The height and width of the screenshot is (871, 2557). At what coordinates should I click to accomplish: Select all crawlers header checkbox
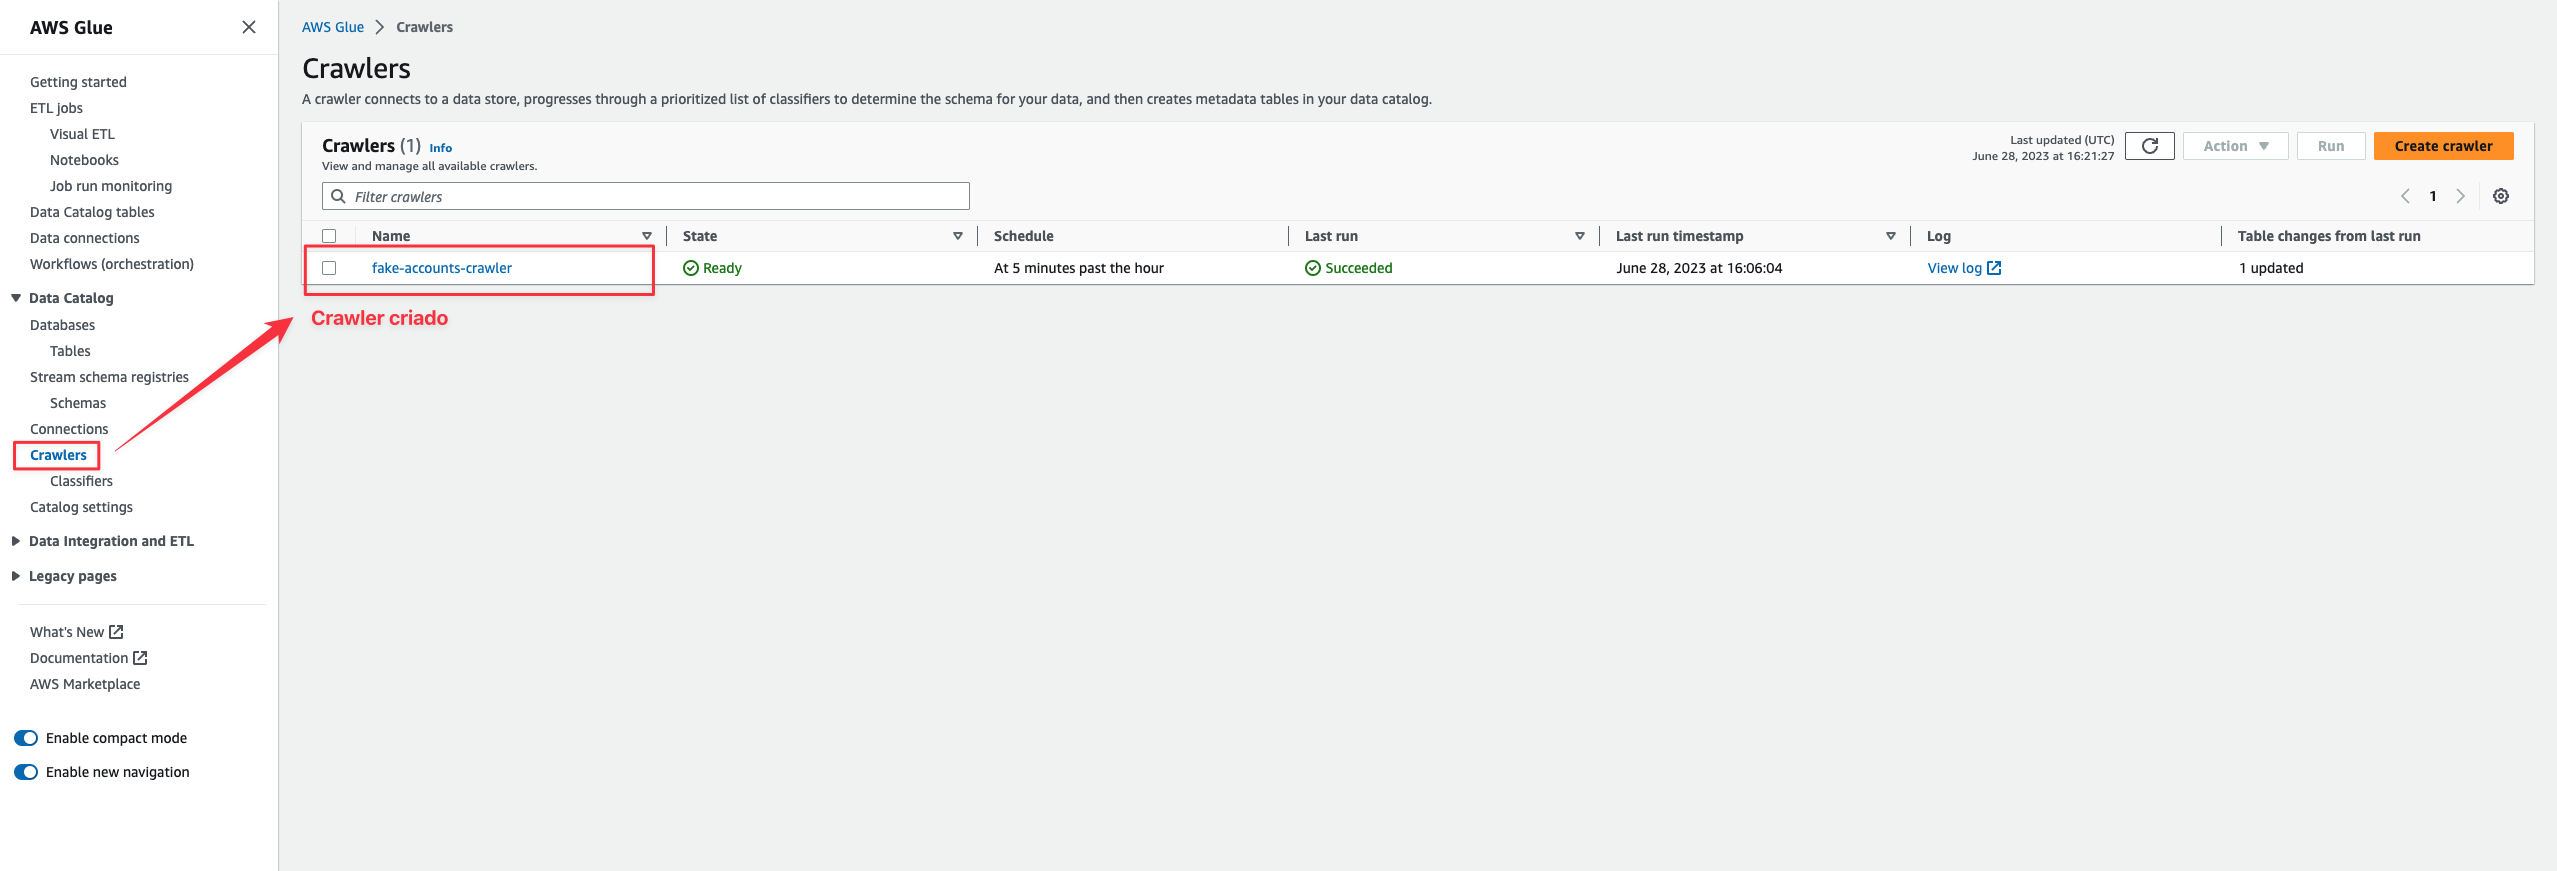[x=329, y=236]
